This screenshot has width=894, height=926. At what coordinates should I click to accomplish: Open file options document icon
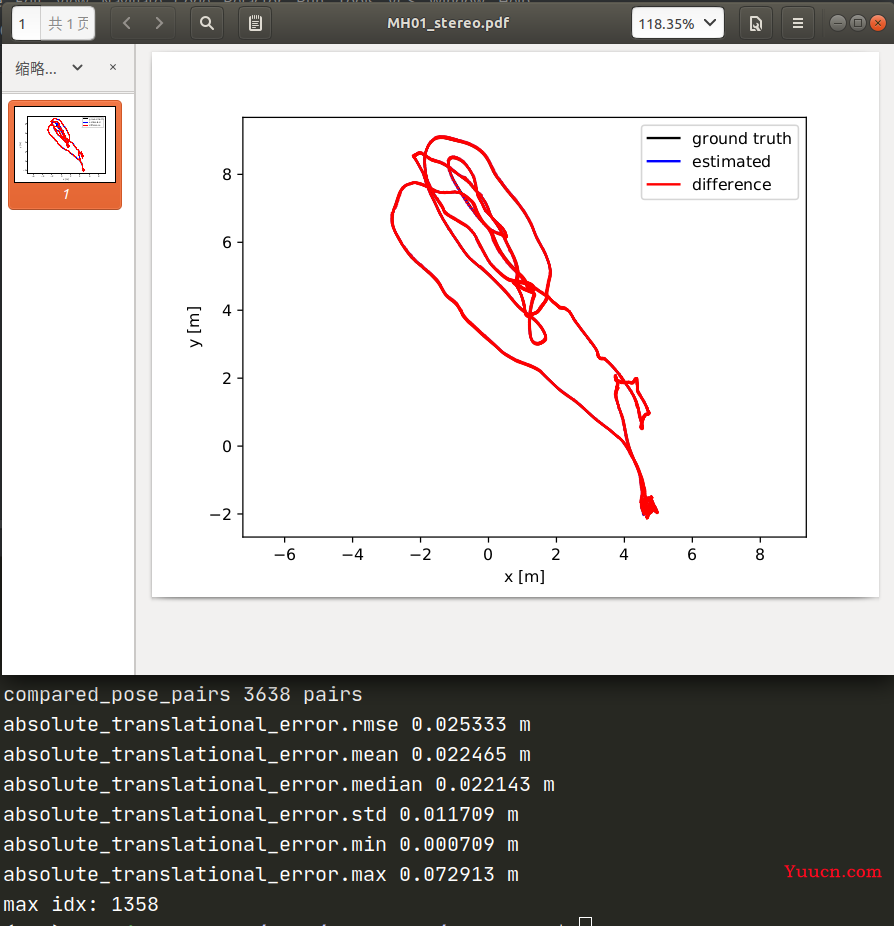(x=756, y=24)
